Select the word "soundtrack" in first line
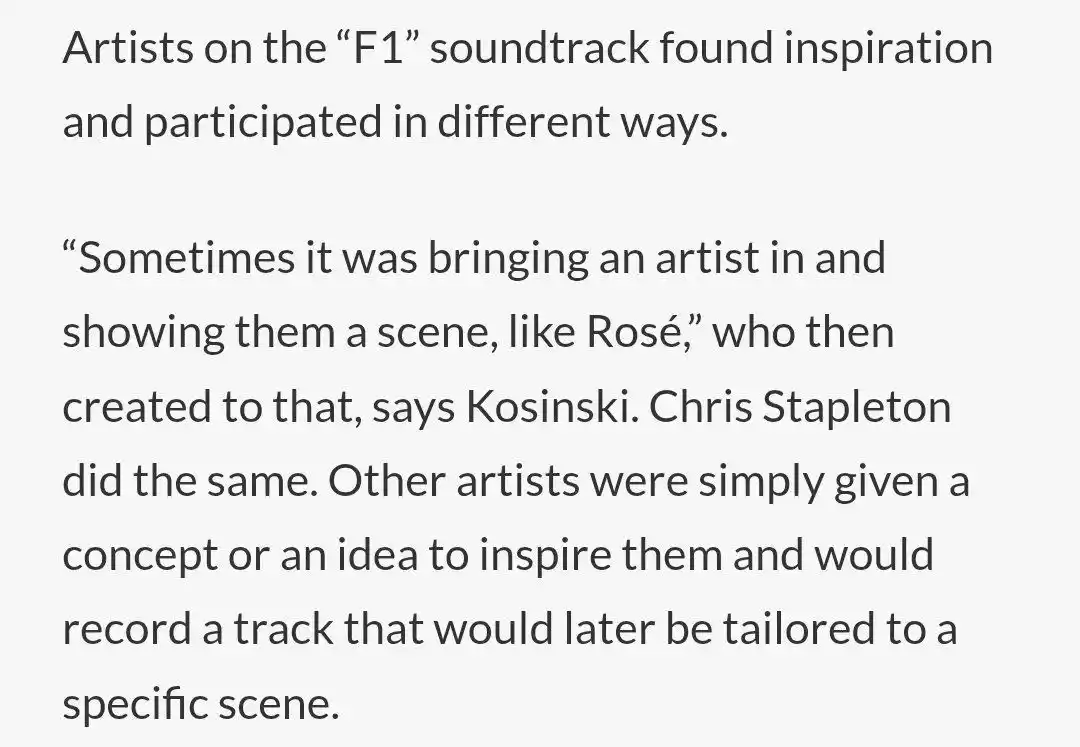The height and width of the screenshot is (747, 1080). coord(539,48)
